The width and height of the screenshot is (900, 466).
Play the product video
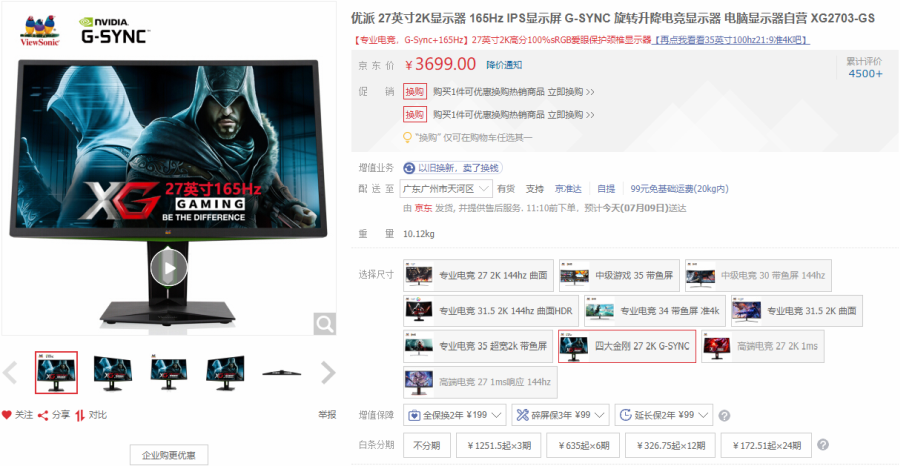[x=169, y=268]
